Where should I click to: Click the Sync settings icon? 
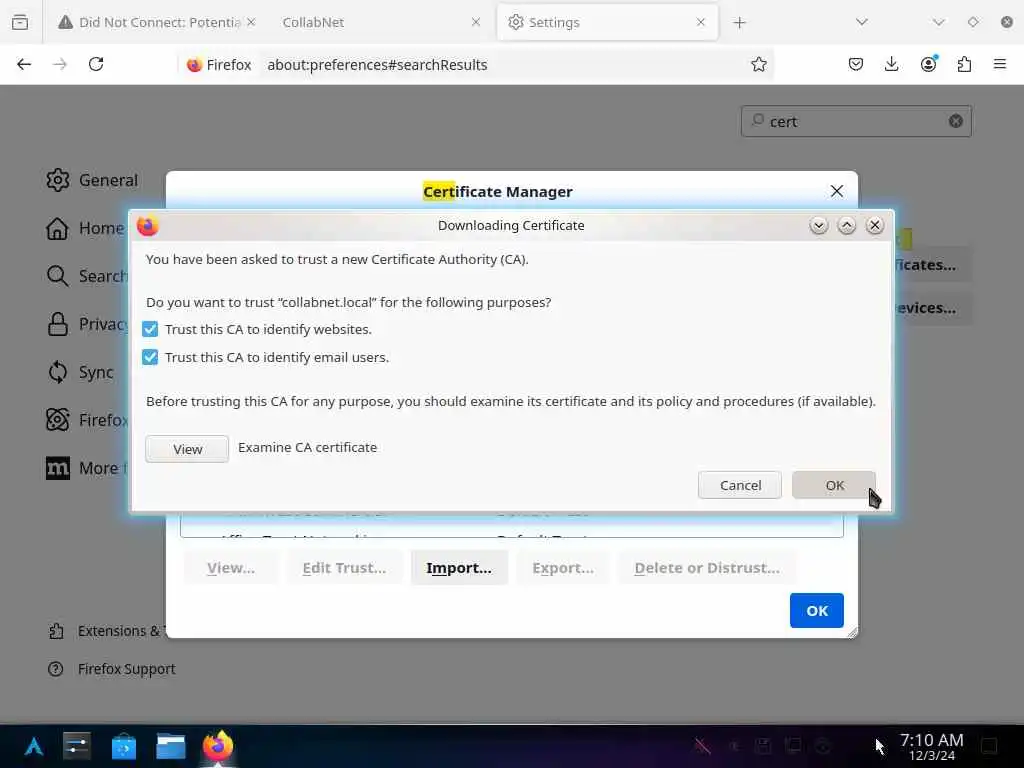click(x=57, y=372)
